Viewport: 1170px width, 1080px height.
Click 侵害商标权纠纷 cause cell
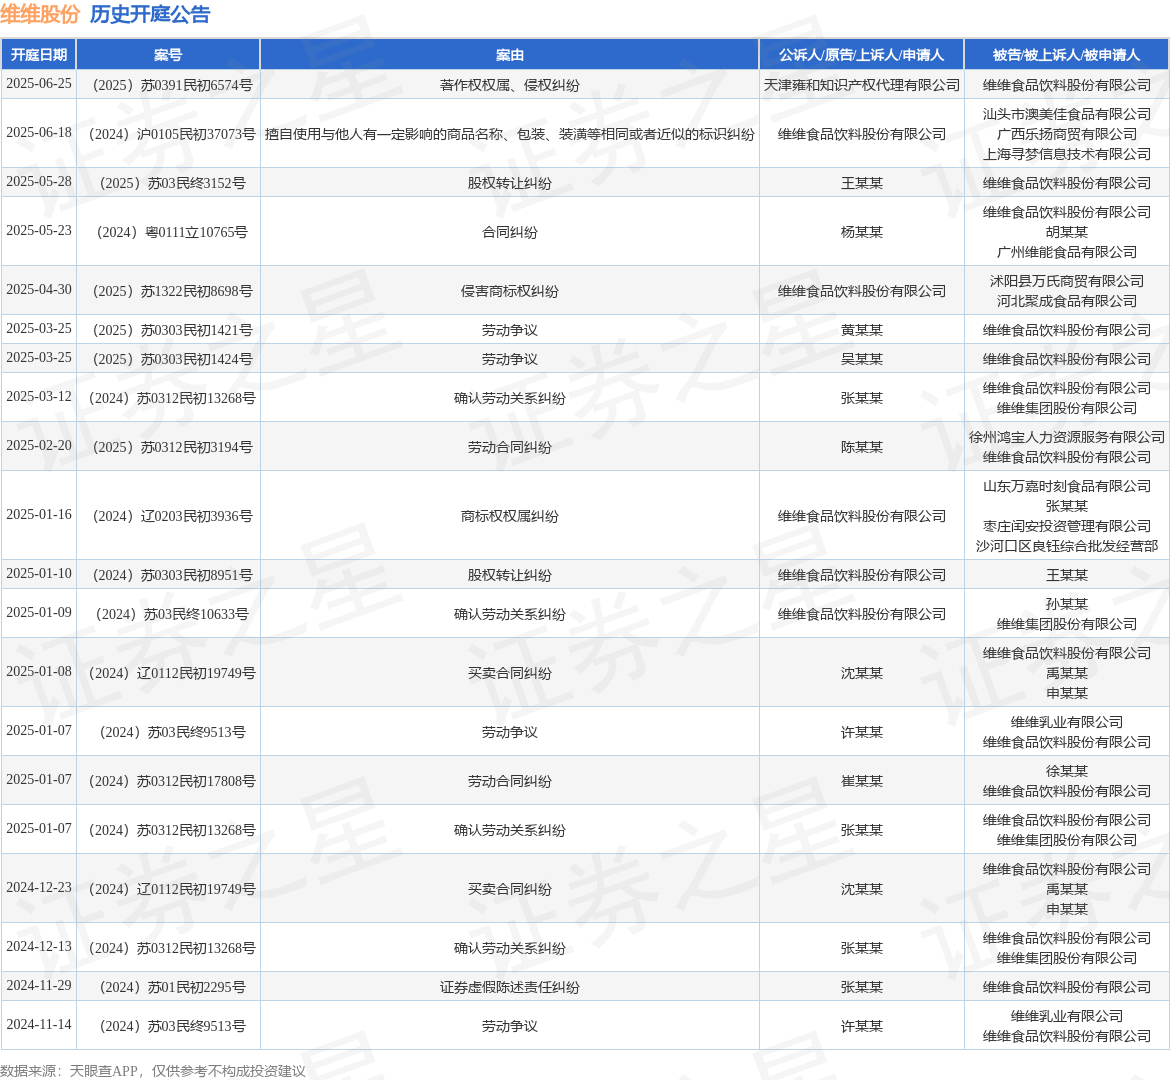[x=510, y=291]
